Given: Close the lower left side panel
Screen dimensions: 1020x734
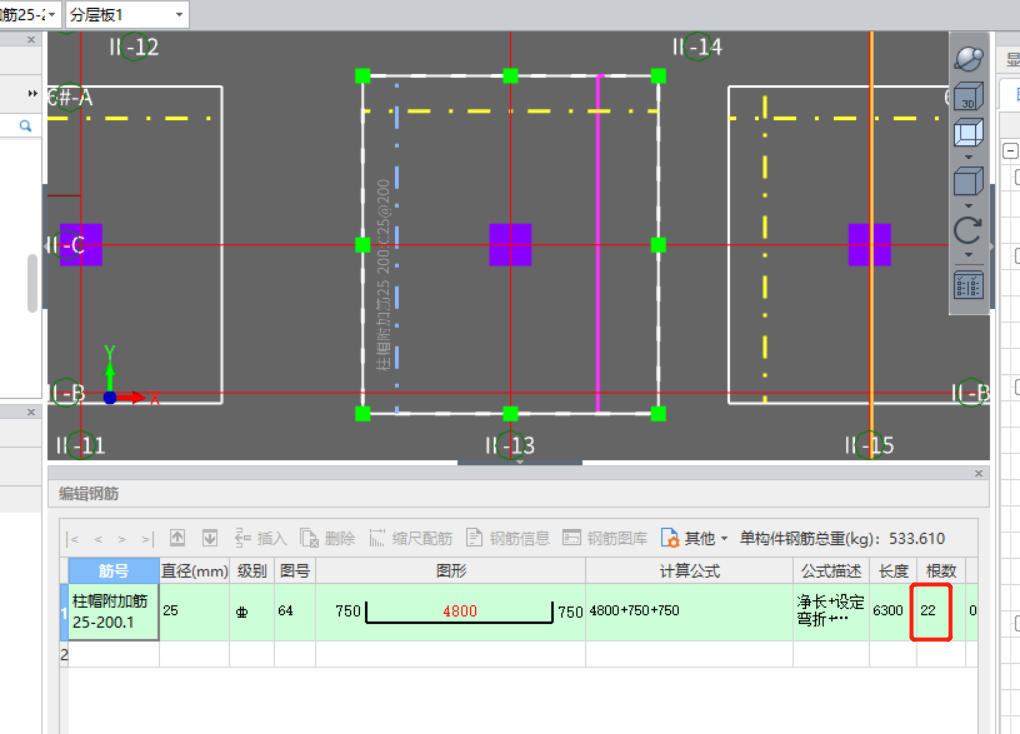Looking at the screenshot, I should [x=31, y=412].
